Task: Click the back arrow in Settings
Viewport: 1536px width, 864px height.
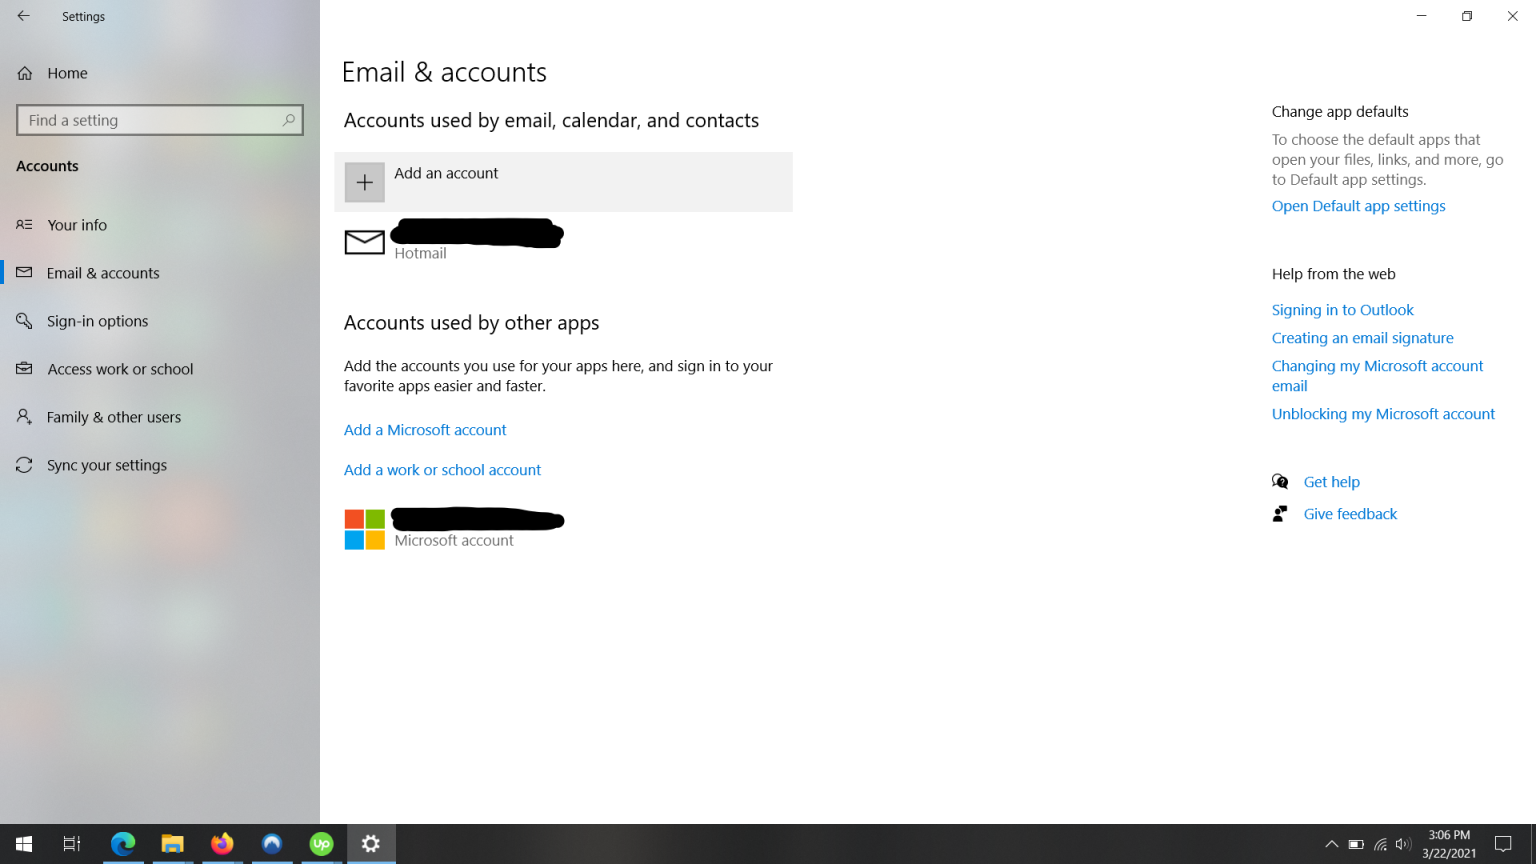Action: click(22, 16)
